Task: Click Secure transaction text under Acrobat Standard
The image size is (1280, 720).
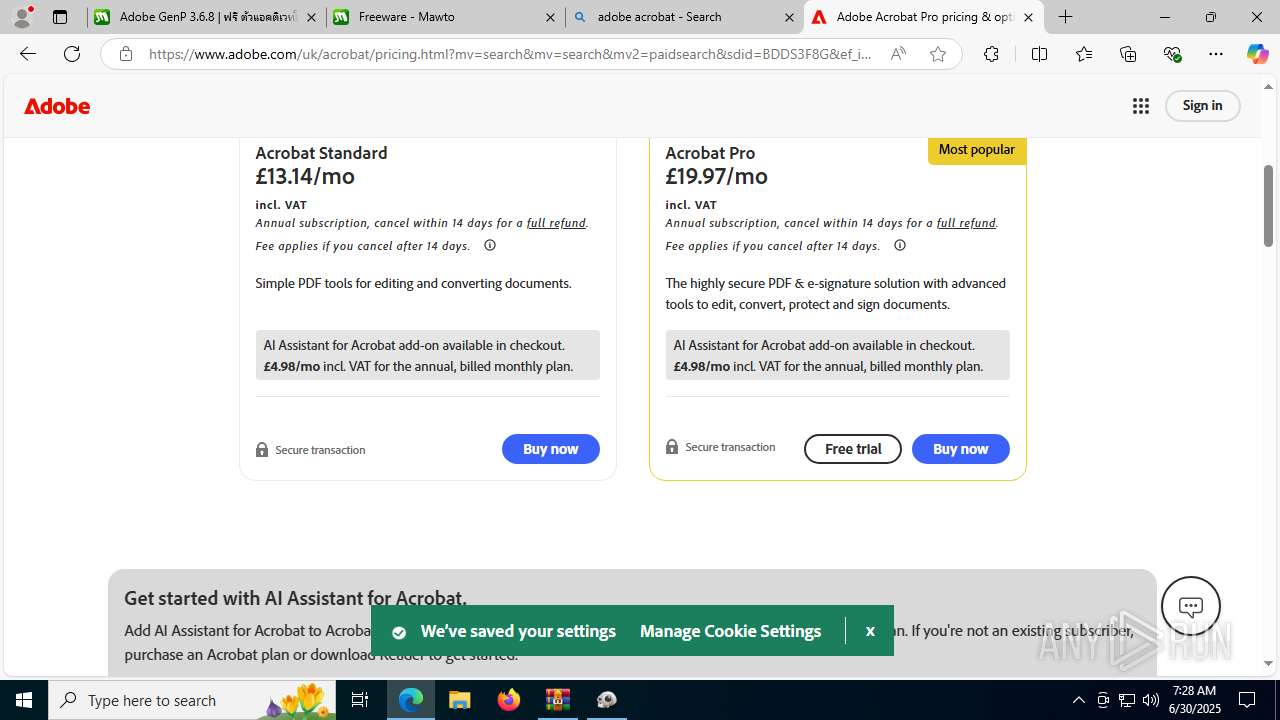Action: click(320, 450)
